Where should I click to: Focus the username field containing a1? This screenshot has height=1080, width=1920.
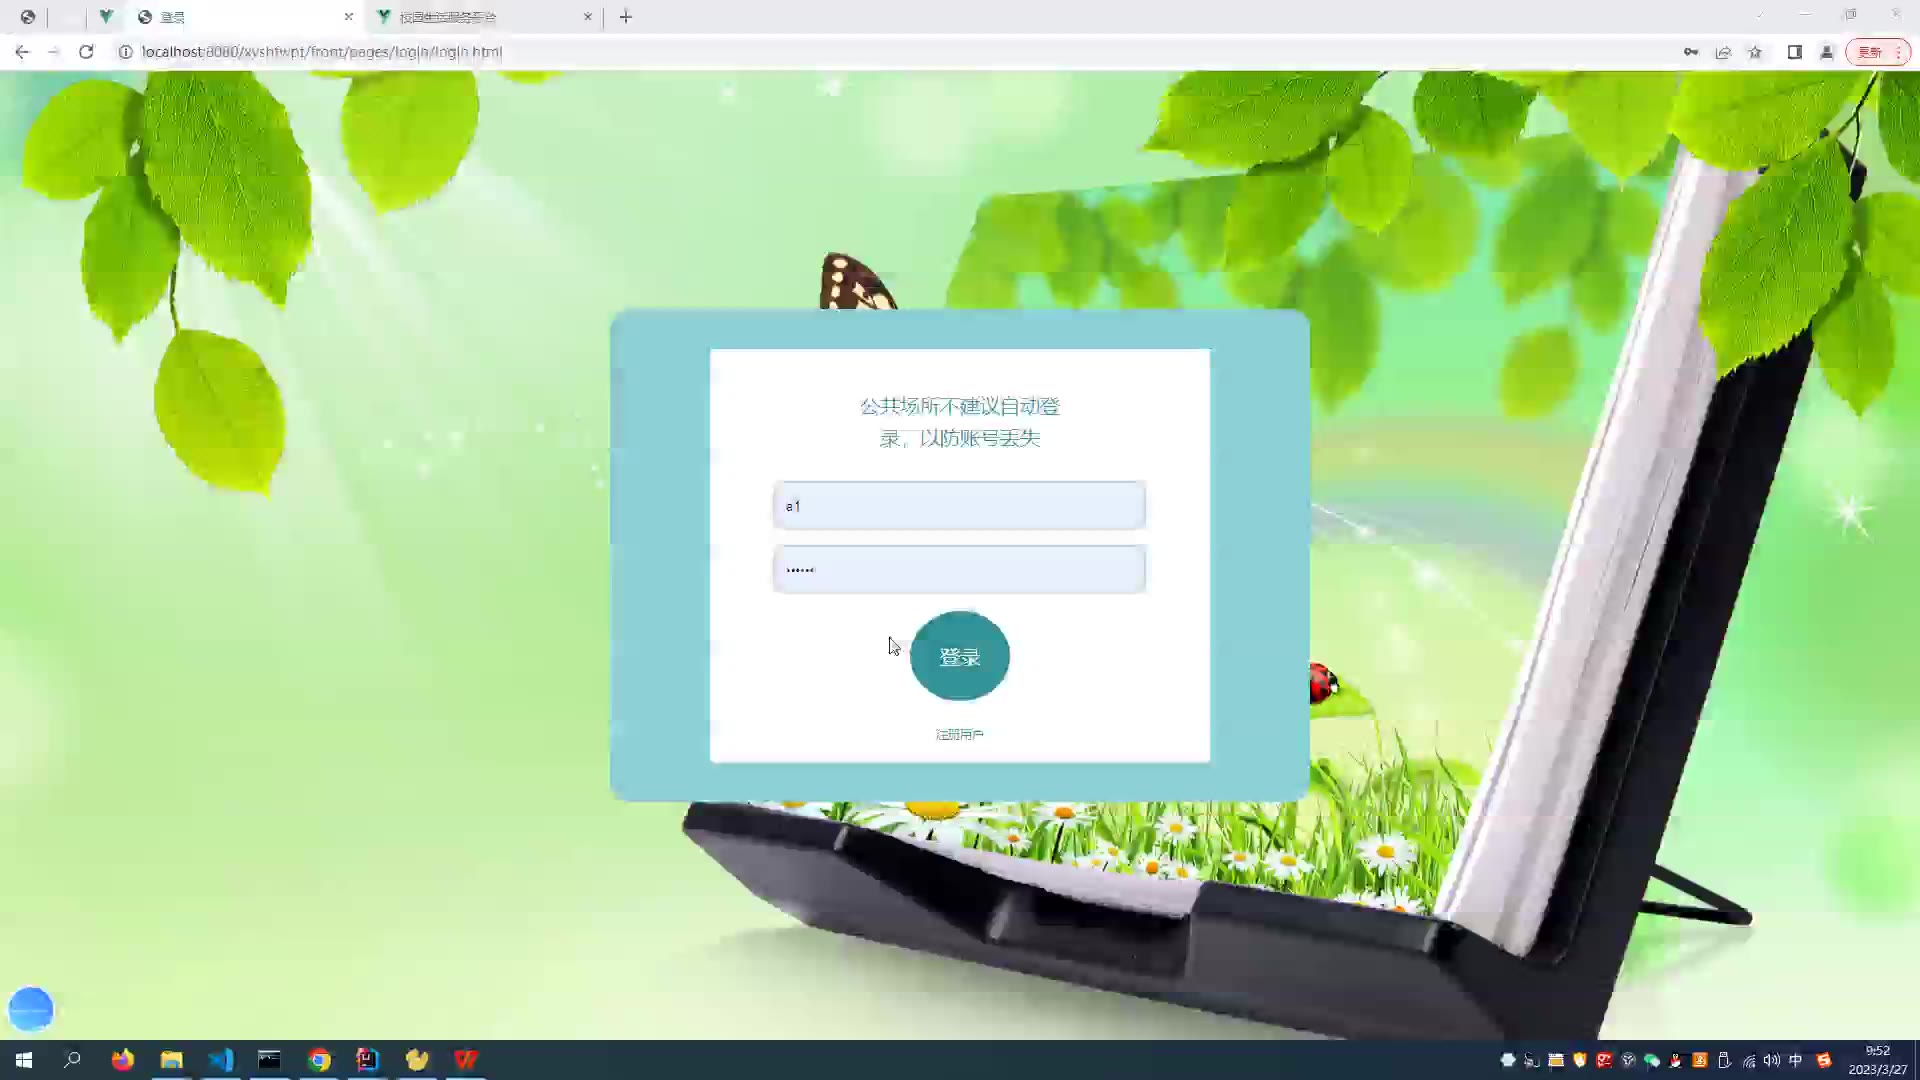point(959,506)
